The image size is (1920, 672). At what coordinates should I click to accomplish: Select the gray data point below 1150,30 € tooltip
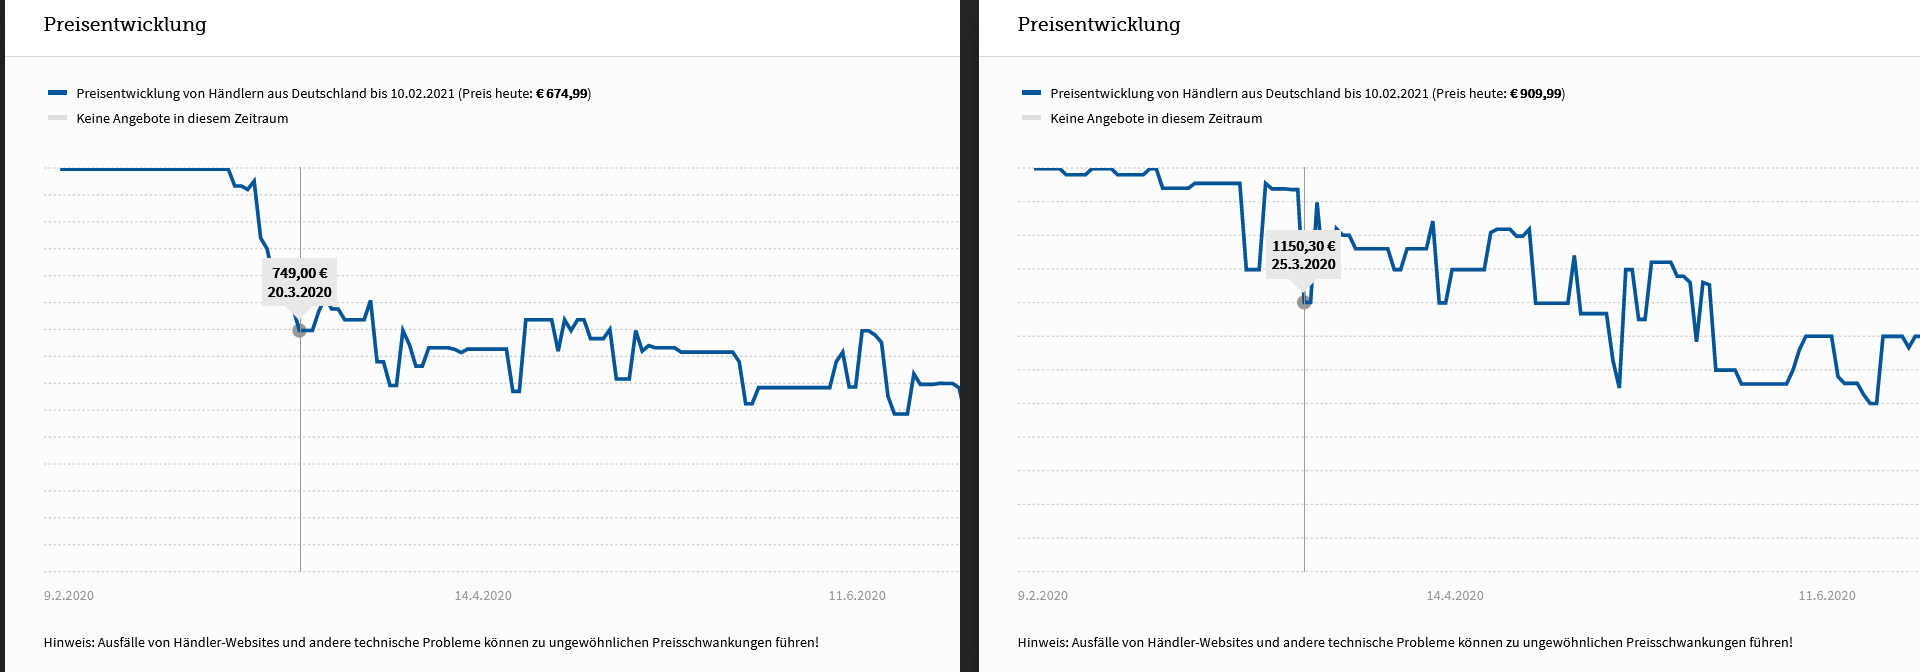click(x=1304, y=302)
